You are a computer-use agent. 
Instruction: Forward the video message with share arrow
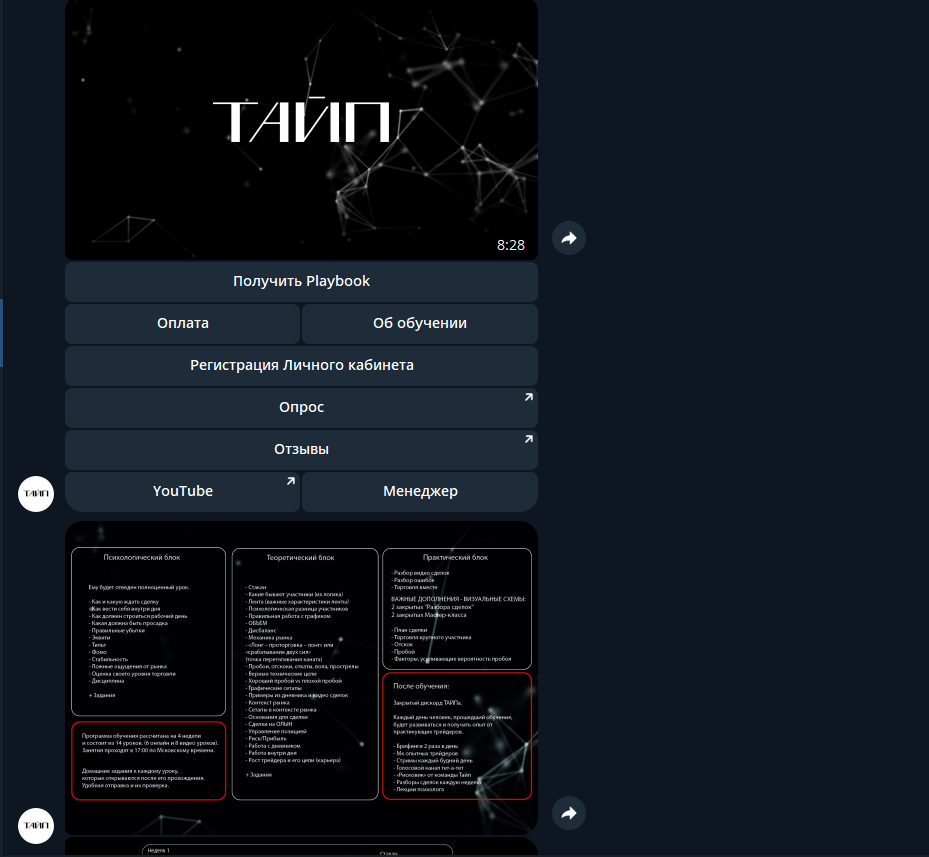click(x=569, y=238)
